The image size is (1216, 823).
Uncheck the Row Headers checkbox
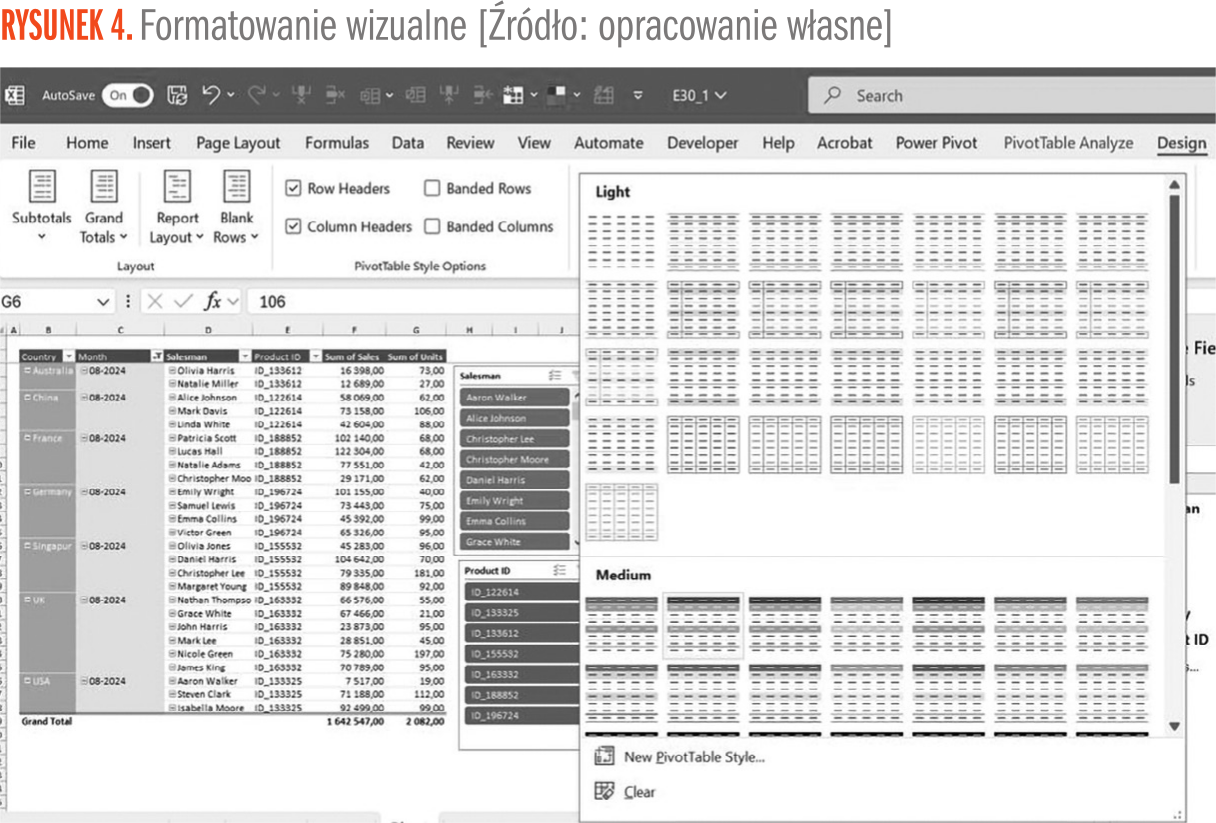293,188
